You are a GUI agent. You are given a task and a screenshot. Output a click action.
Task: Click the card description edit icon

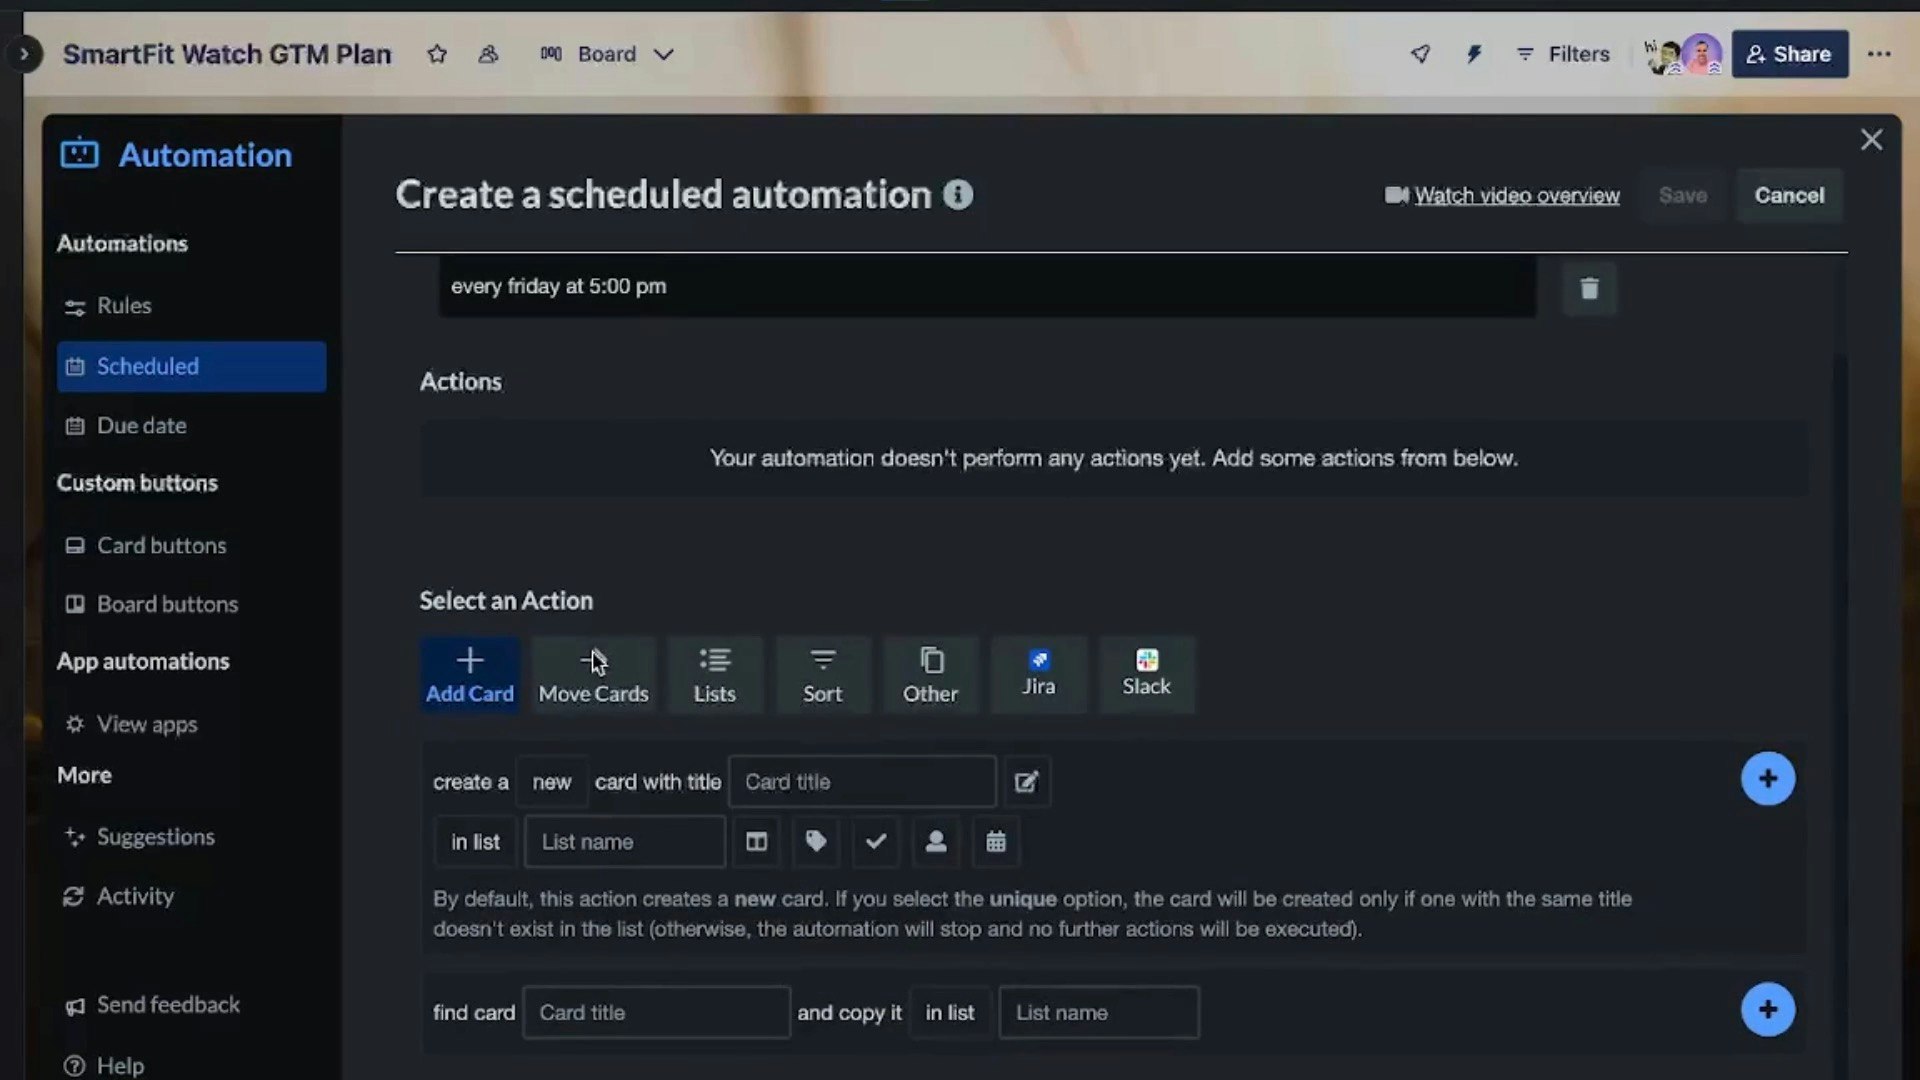[x=1026, y=782]
